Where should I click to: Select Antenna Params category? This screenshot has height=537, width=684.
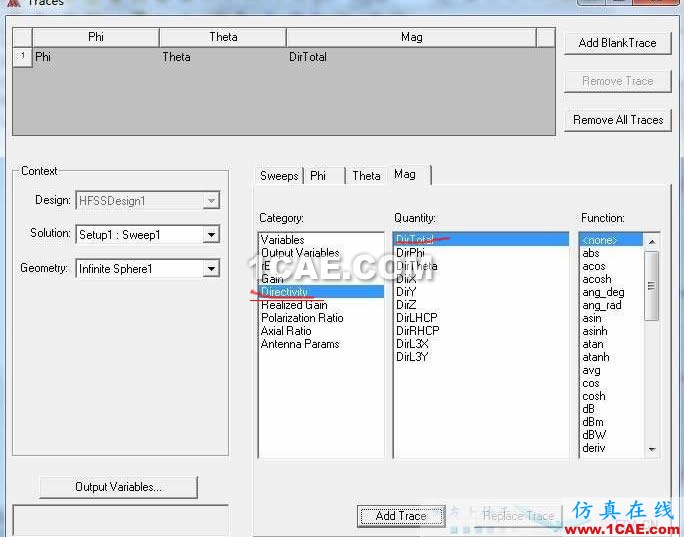click(321, 344)
